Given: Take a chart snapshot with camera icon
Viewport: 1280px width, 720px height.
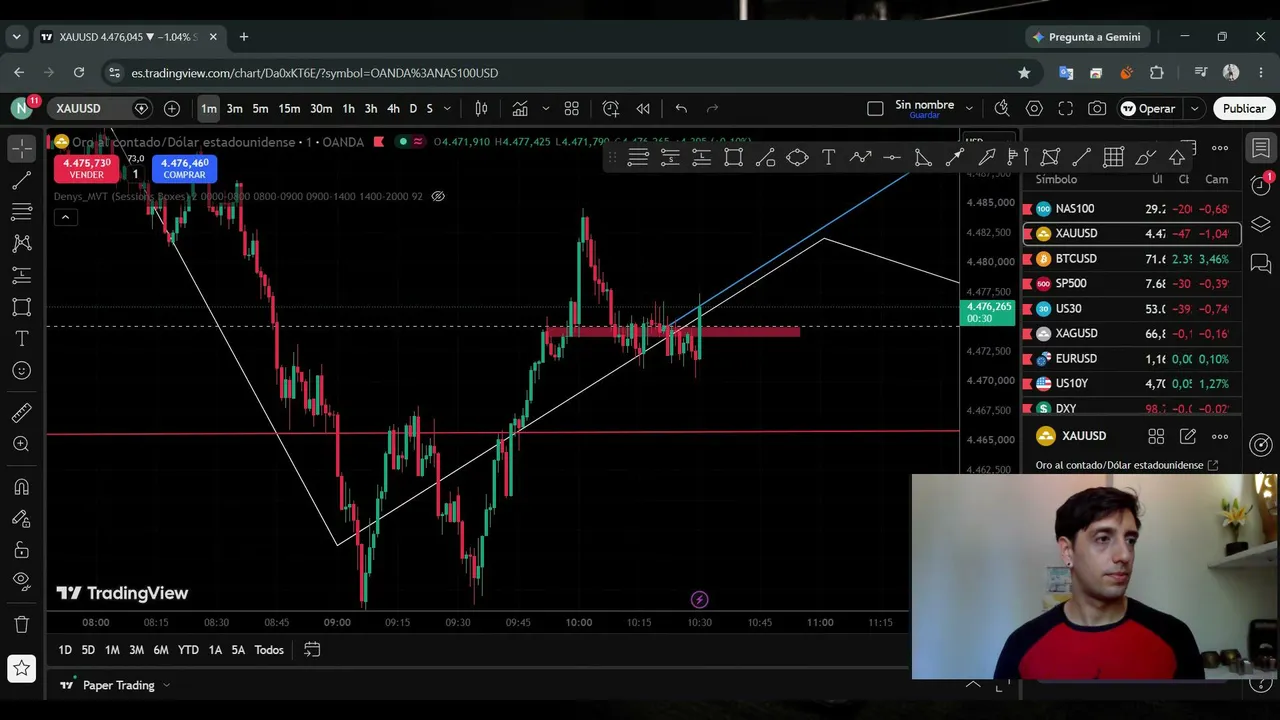Looking at the screenshot, I should (1097, 108).
